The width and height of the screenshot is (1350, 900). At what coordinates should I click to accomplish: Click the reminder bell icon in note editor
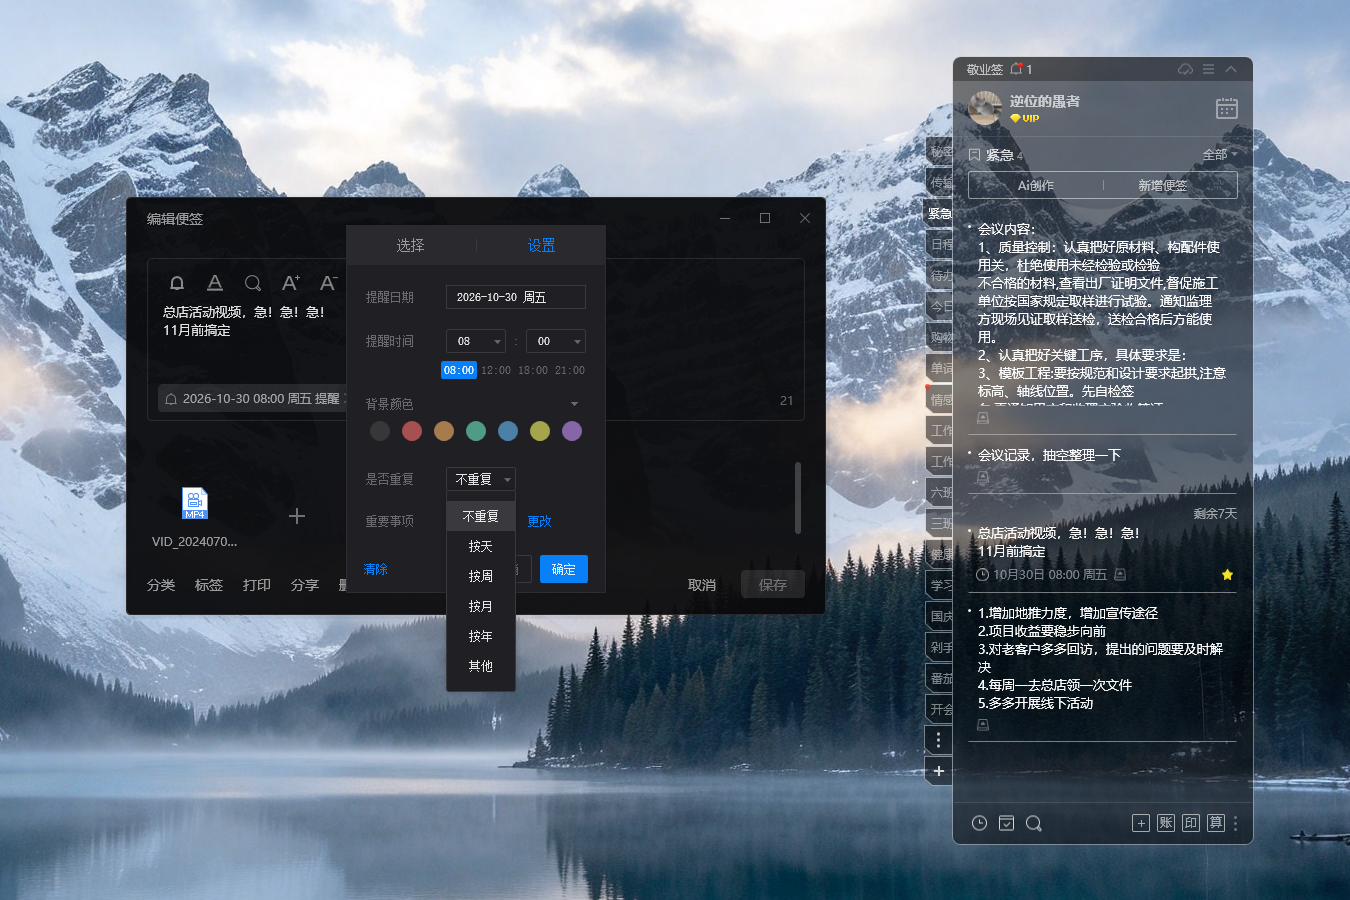(177, 283)
